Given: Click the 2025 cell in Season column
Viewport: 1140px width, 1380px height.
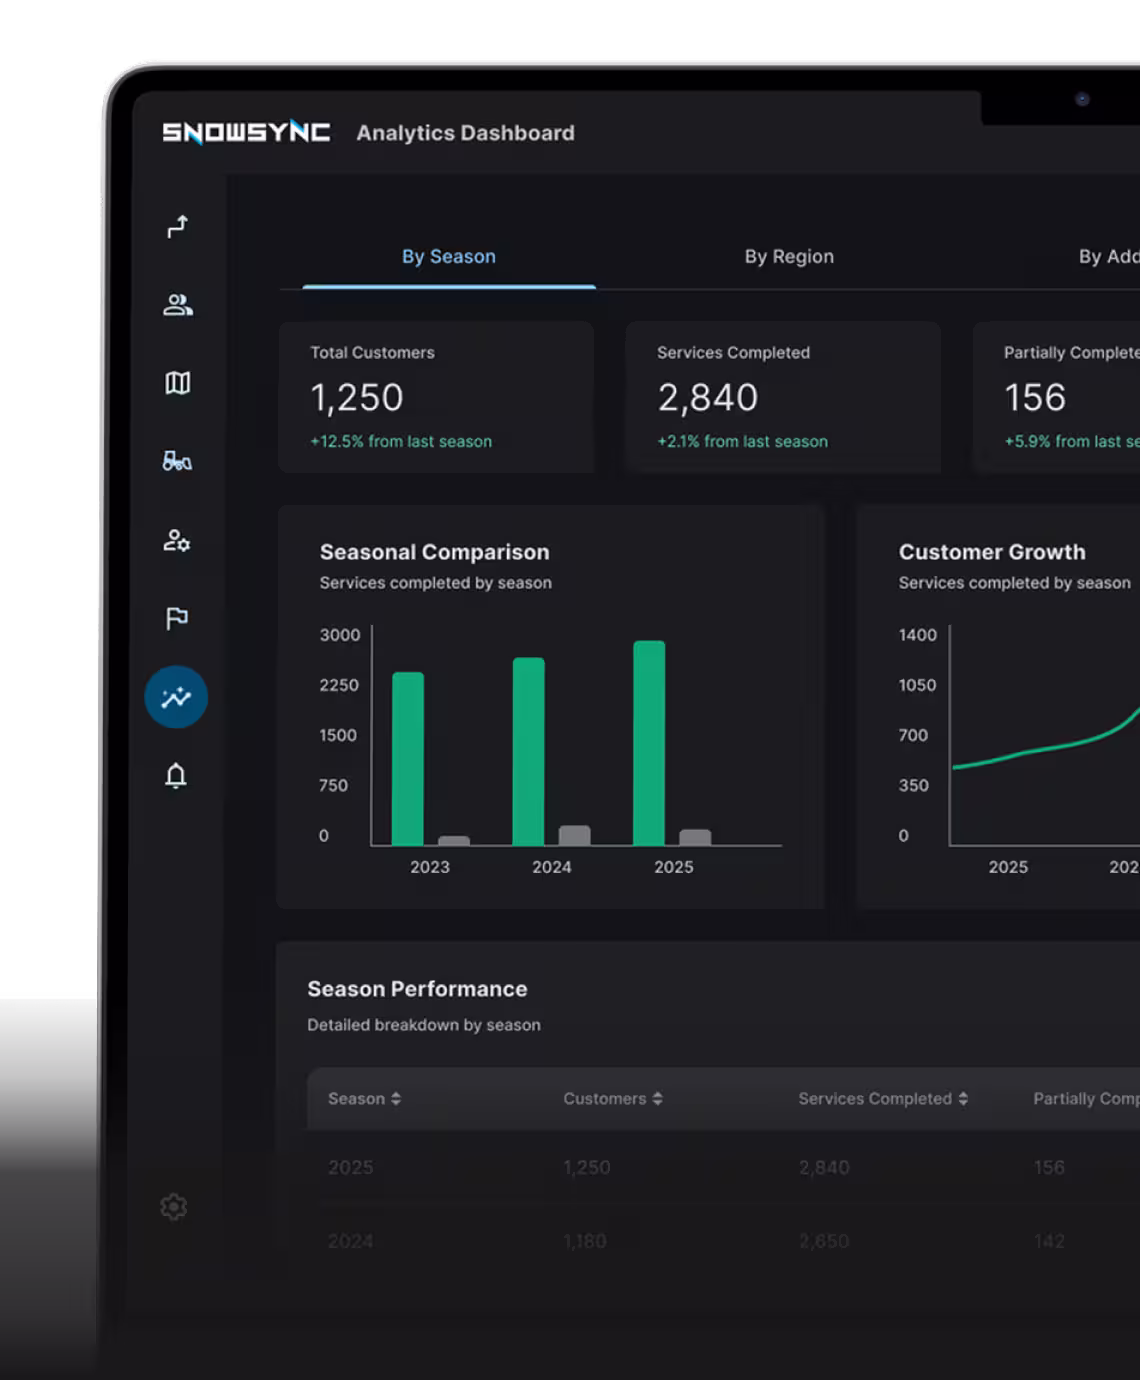Looking at the screenshot, I should (350, 1167).
